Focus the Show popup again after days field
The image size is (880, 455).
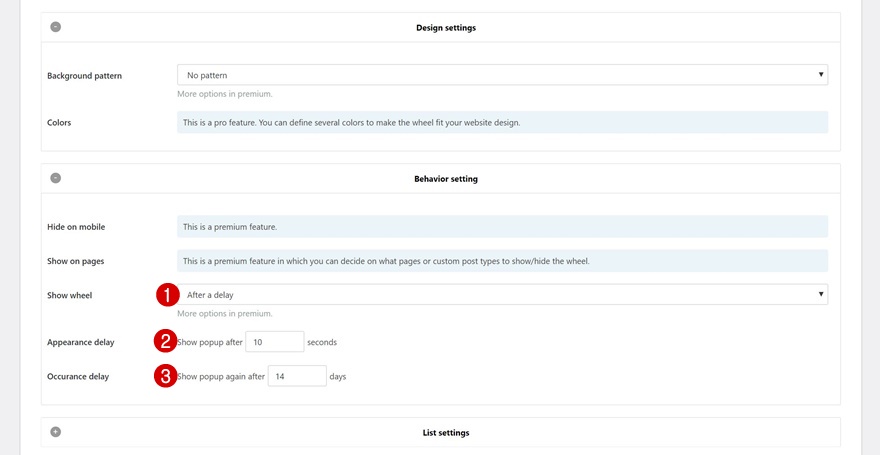coord(297,377)
